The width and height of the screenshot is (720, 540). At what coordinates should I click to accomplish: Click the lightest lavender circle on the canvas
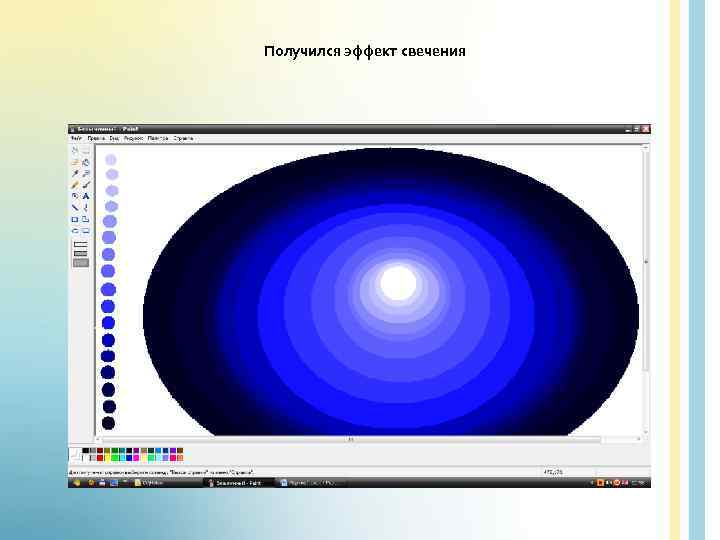coord(111,159)
